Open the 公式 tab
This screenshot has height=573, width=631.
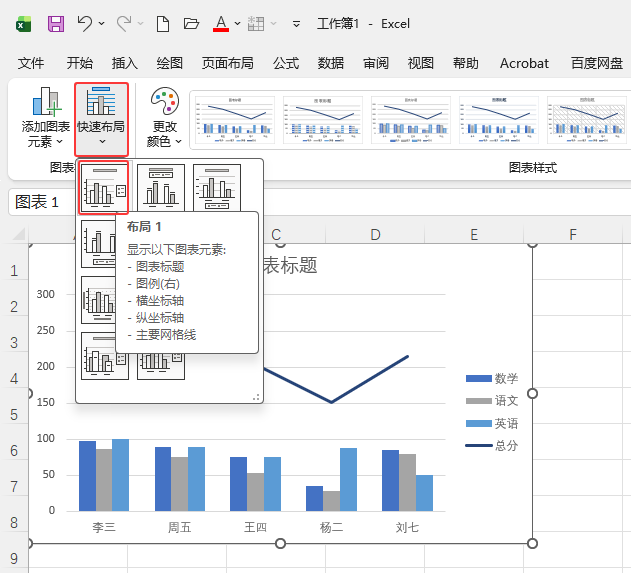[x=286, y=63]
